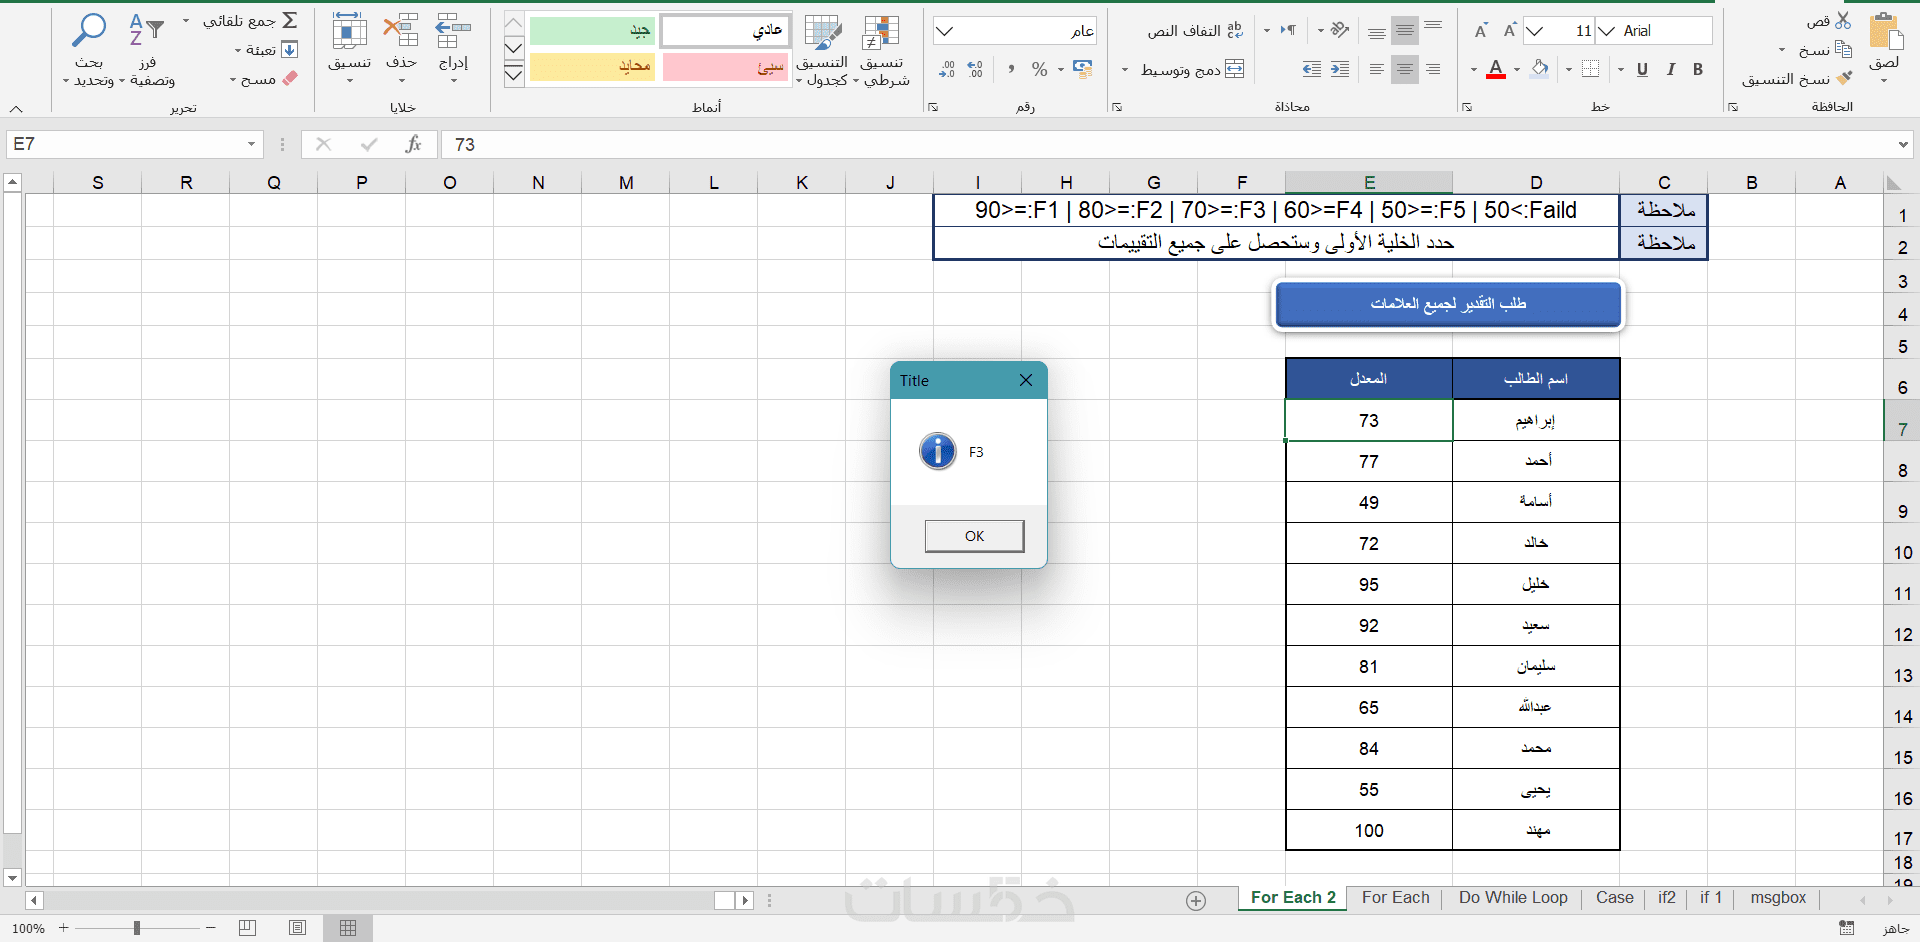This screenshot has width=1920, height=942.
Task: Apply the red font color A icon
Action: pyautogui.click(x=1496, y=69)
